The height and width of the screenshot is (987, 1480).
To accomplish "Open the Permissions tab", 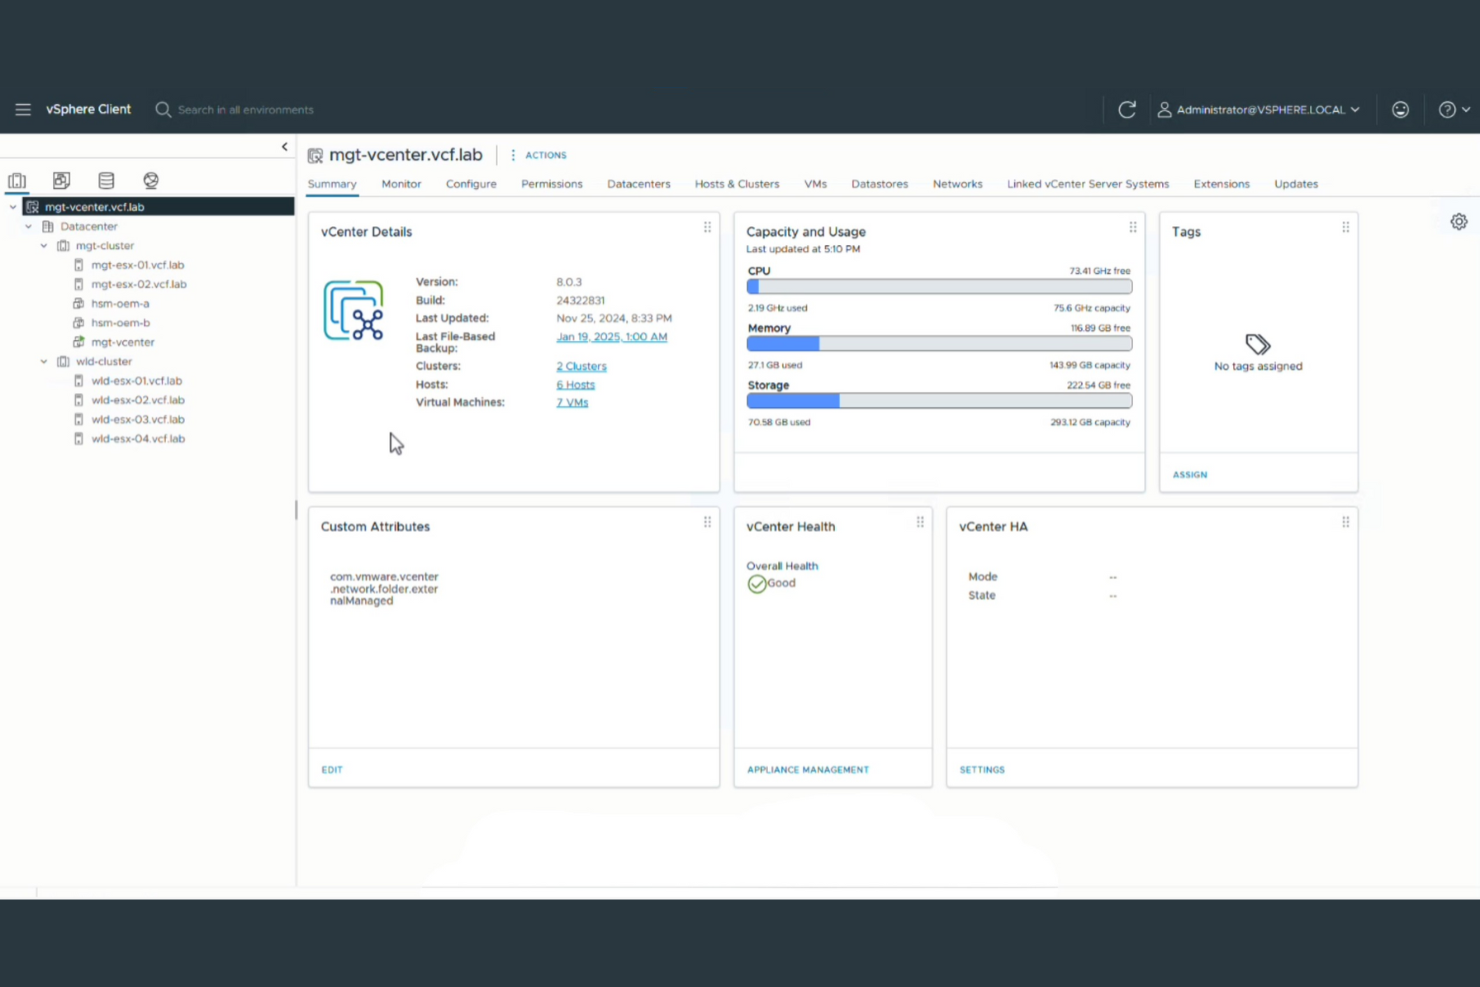I will tap(552, 184).
